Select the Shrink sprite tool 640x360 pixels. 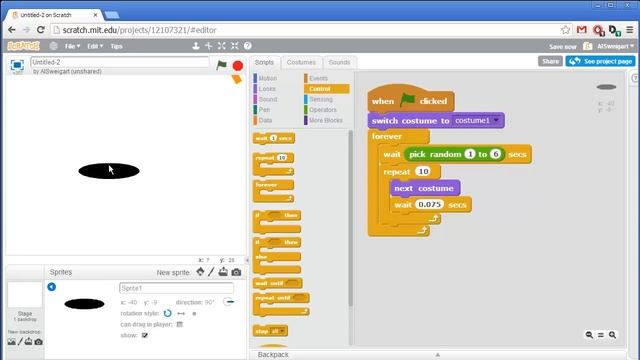click(235, 46)
